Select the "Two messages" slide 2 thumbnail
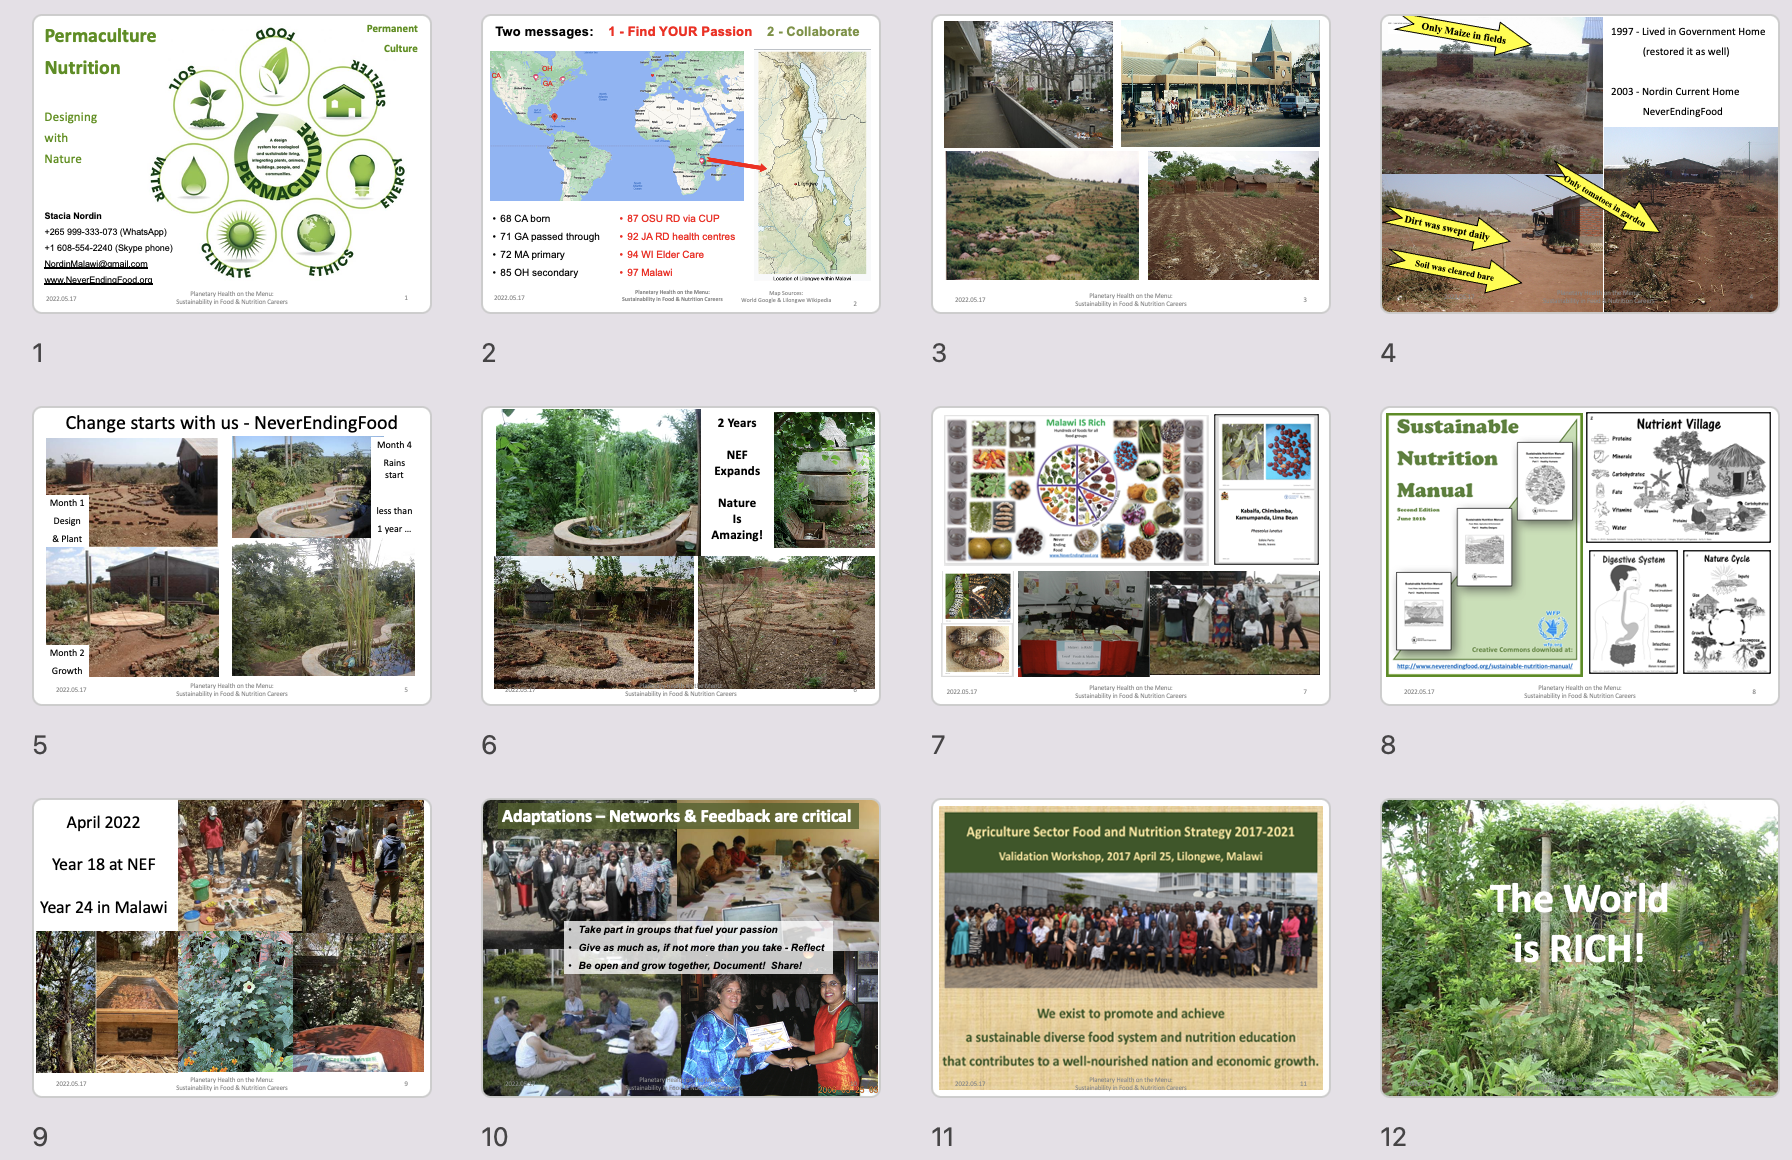 [680, 164]
